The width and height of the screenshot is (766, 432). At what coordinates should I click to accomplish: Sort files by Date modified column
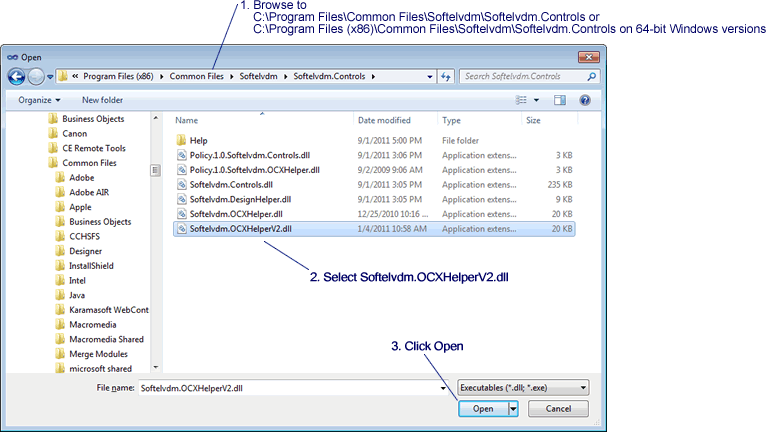[x=384, y=120]
